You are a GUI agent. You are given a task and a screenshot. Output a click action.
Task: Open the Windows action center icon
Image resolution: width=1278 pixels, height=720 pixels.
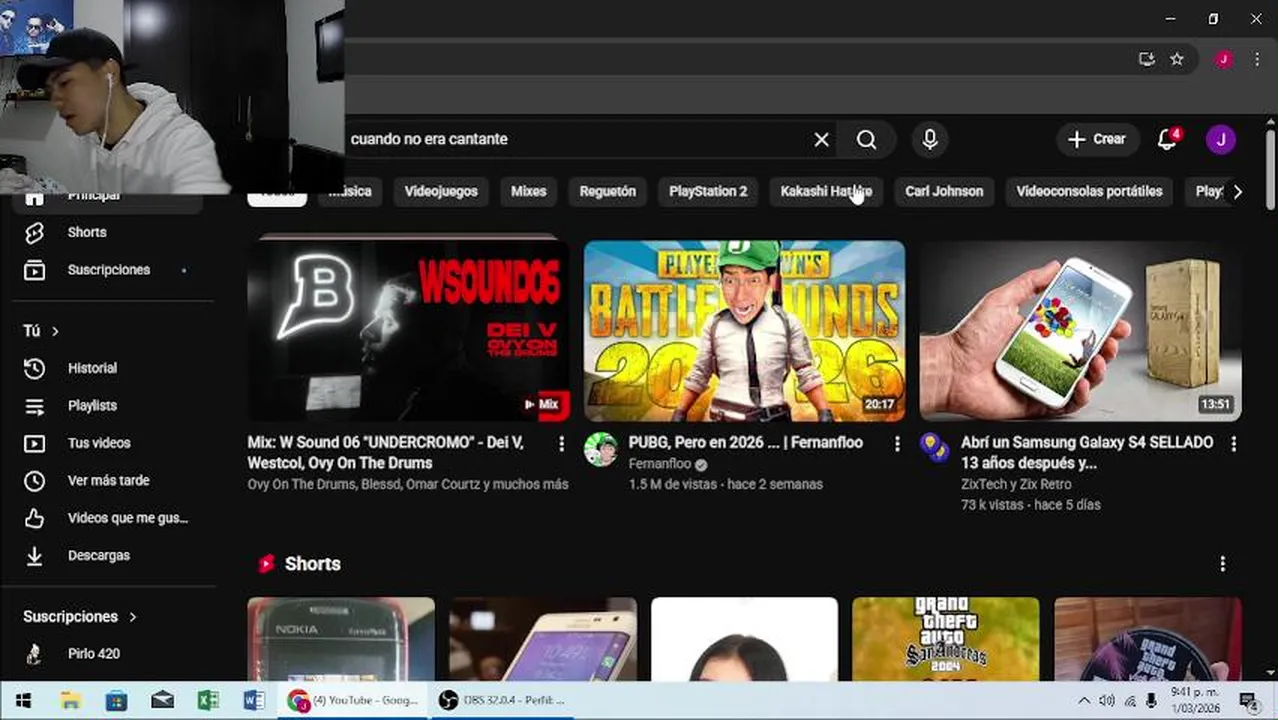coord(1248,701)
